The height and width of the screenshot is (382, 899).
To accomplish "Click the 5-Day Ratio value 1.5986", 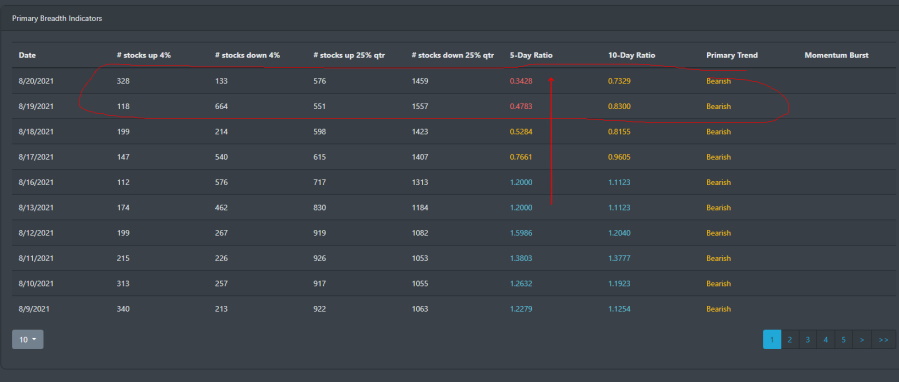I will click(521, 233).
